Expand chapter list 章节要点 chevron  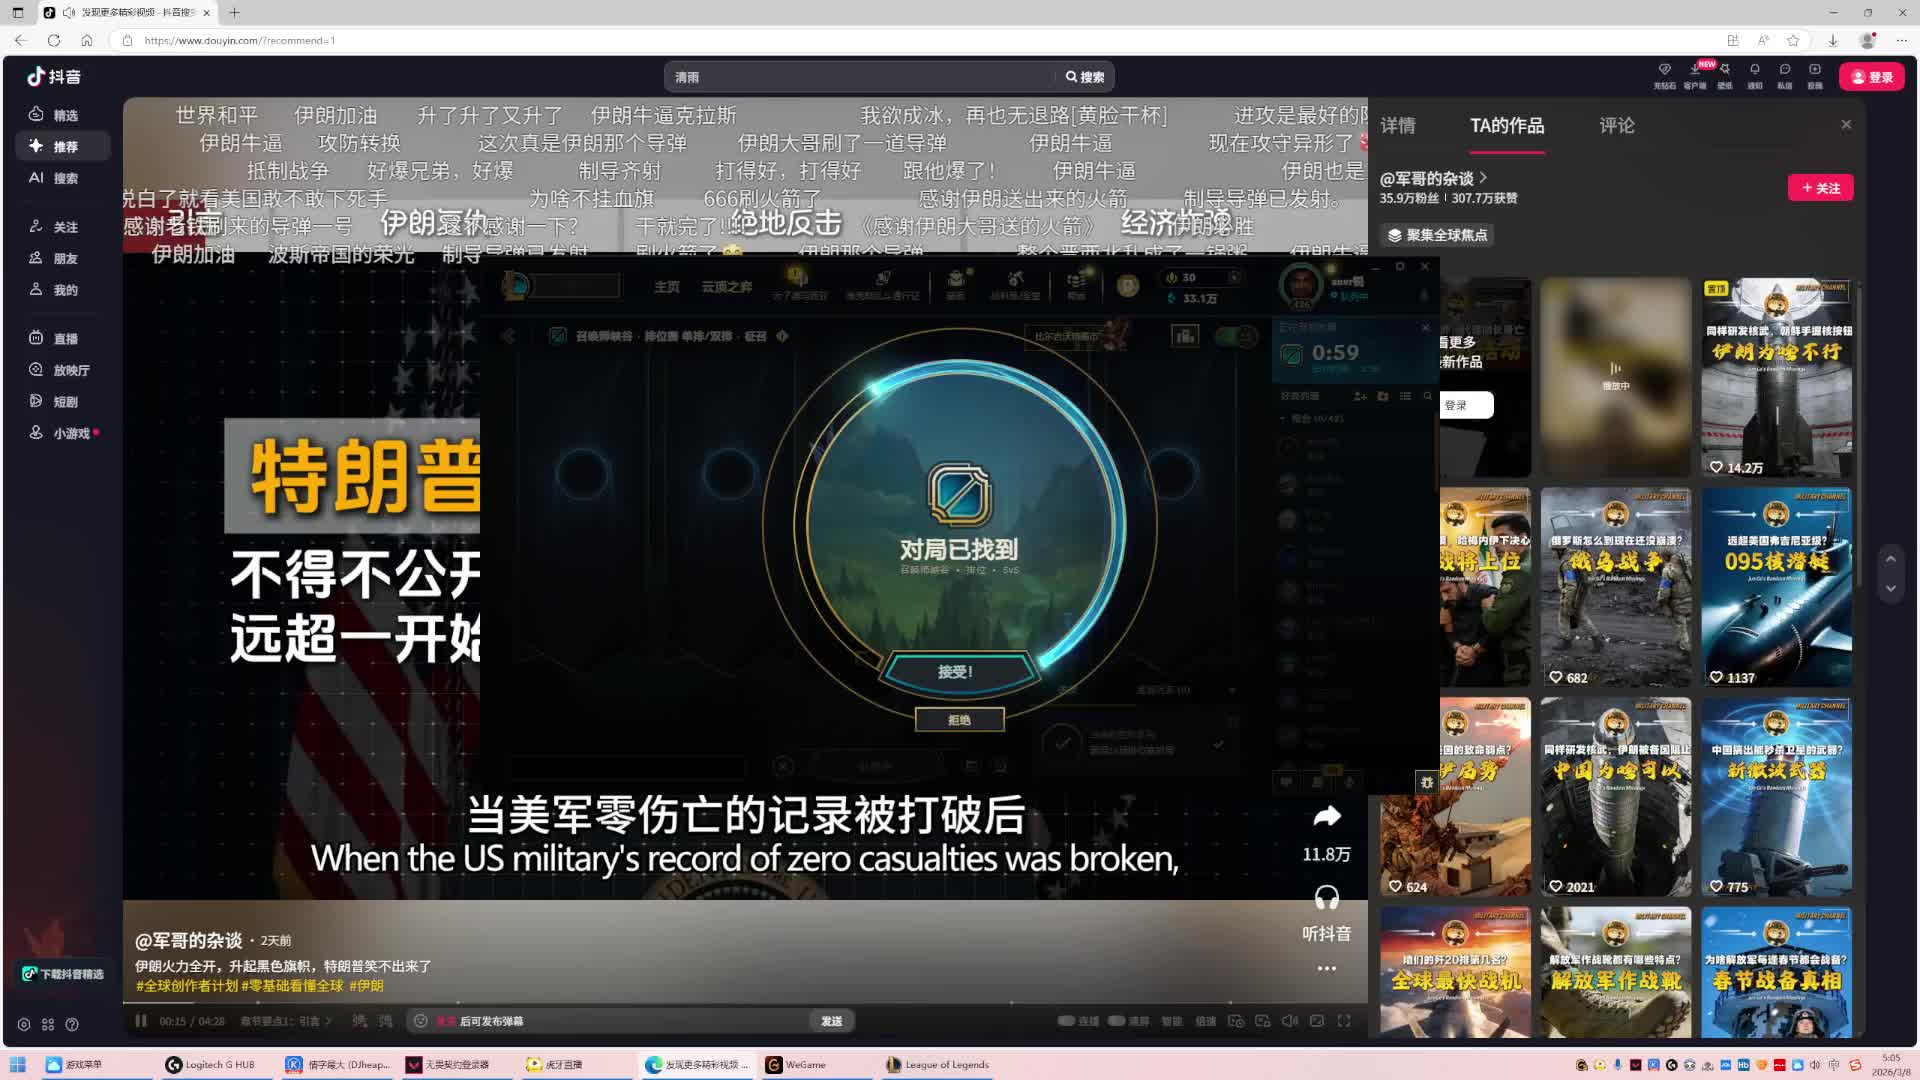point(328,1021)
